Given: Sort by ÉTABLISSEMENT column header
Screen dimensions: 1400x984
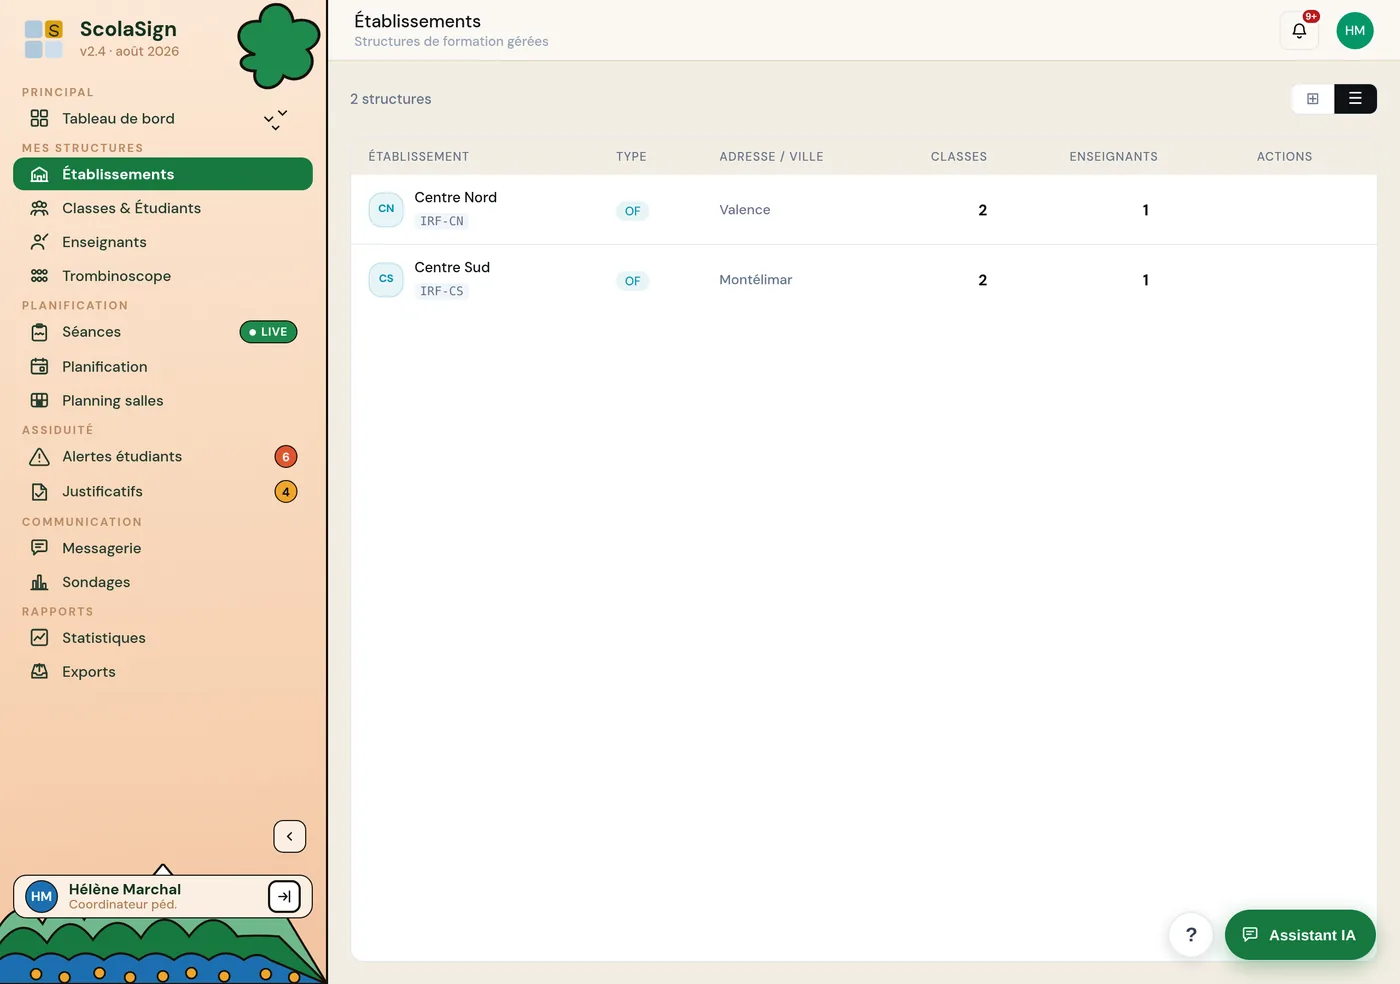Looking at the screenshot, I should [418, 157].
